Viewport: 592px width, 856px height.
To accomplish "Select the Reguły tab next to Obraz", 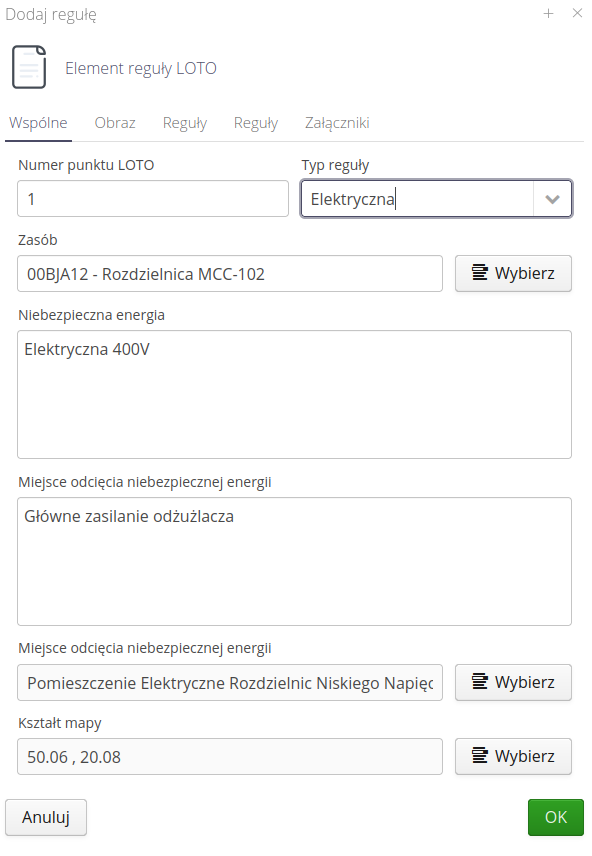I will (185, 123).
